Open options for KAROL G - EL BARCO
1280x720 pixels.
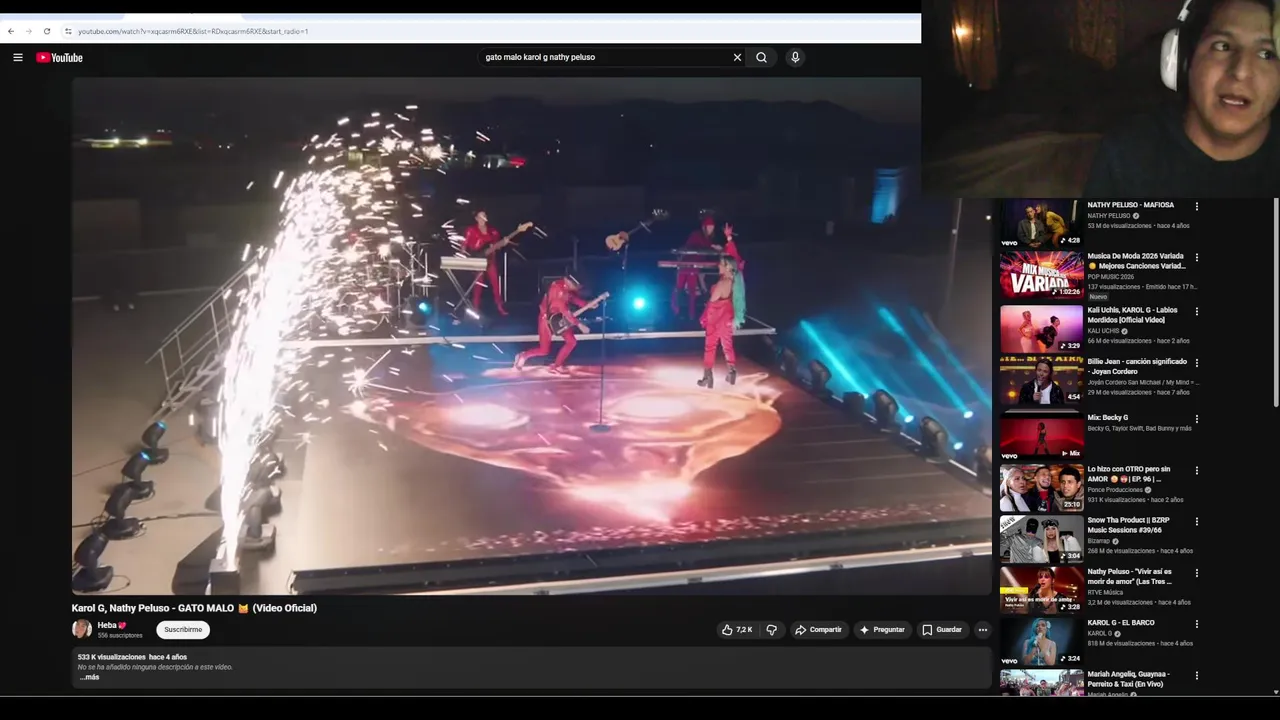pyautogui.click(x=1196, y=624)
